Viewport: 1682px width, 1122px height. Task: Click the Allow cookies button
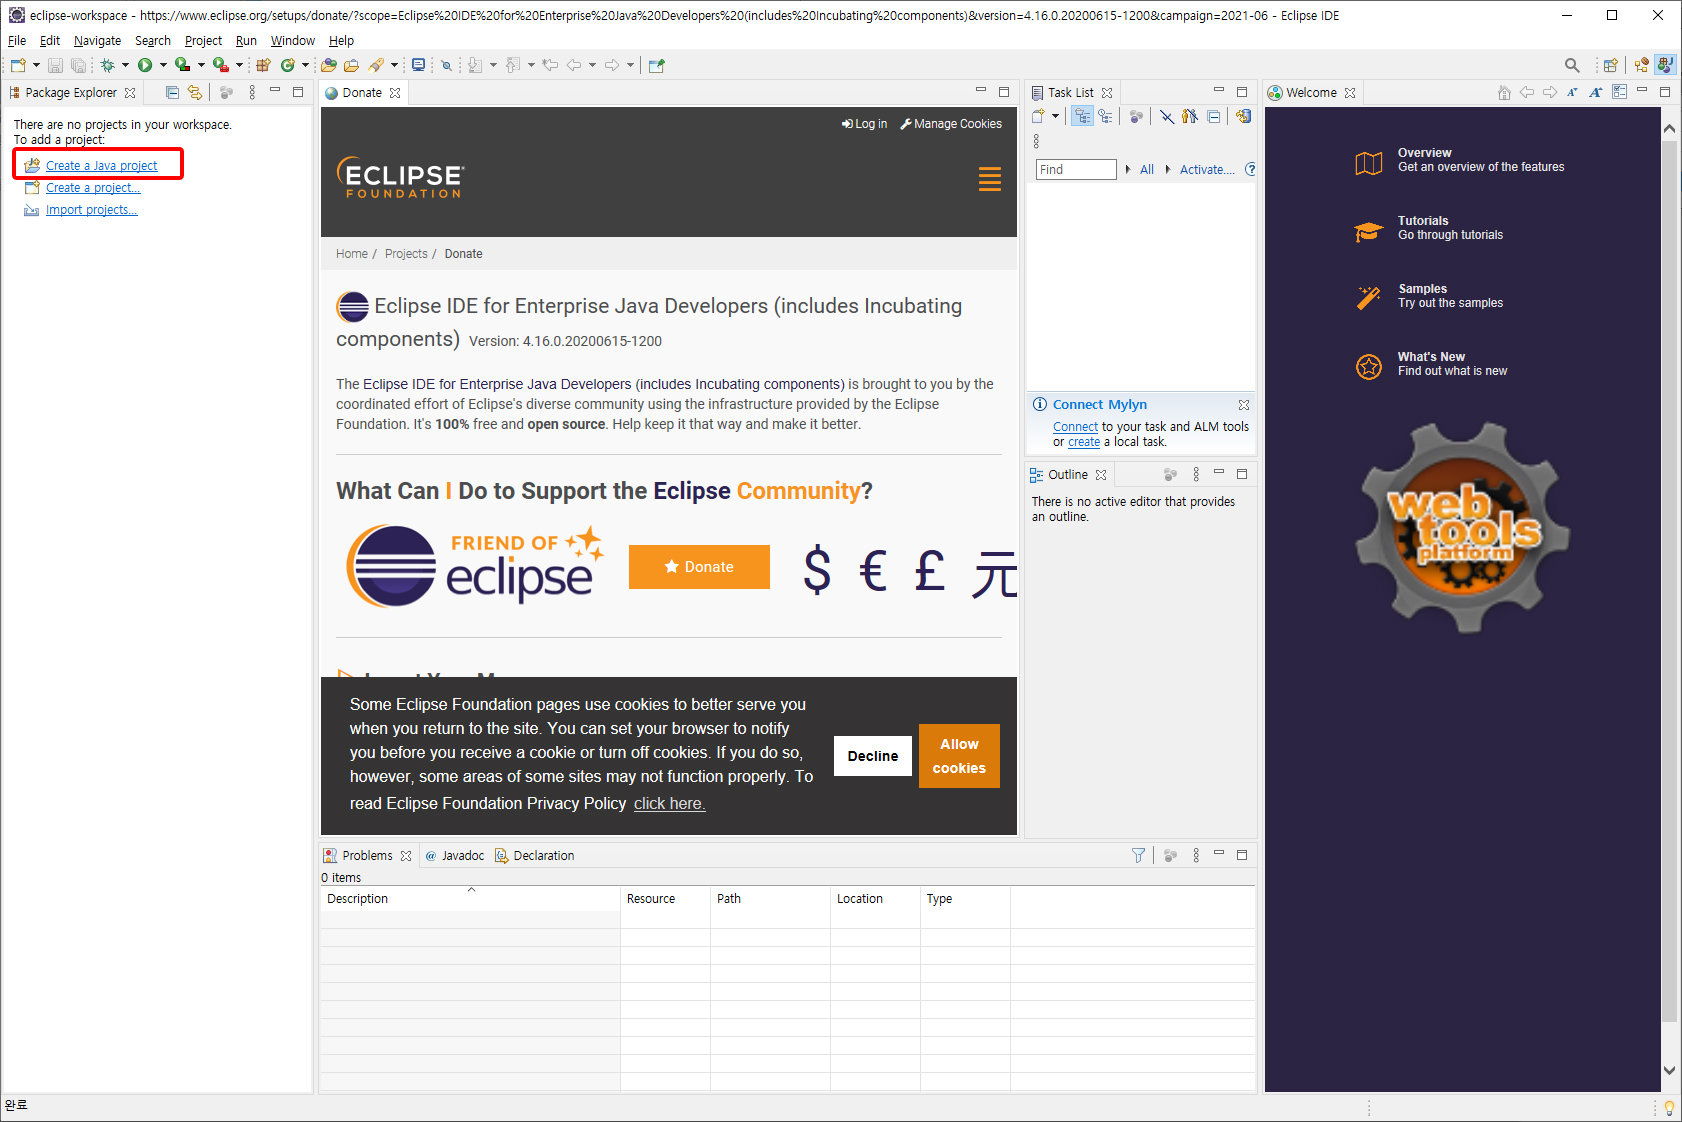pyautogui.click(x=959, y=756)
